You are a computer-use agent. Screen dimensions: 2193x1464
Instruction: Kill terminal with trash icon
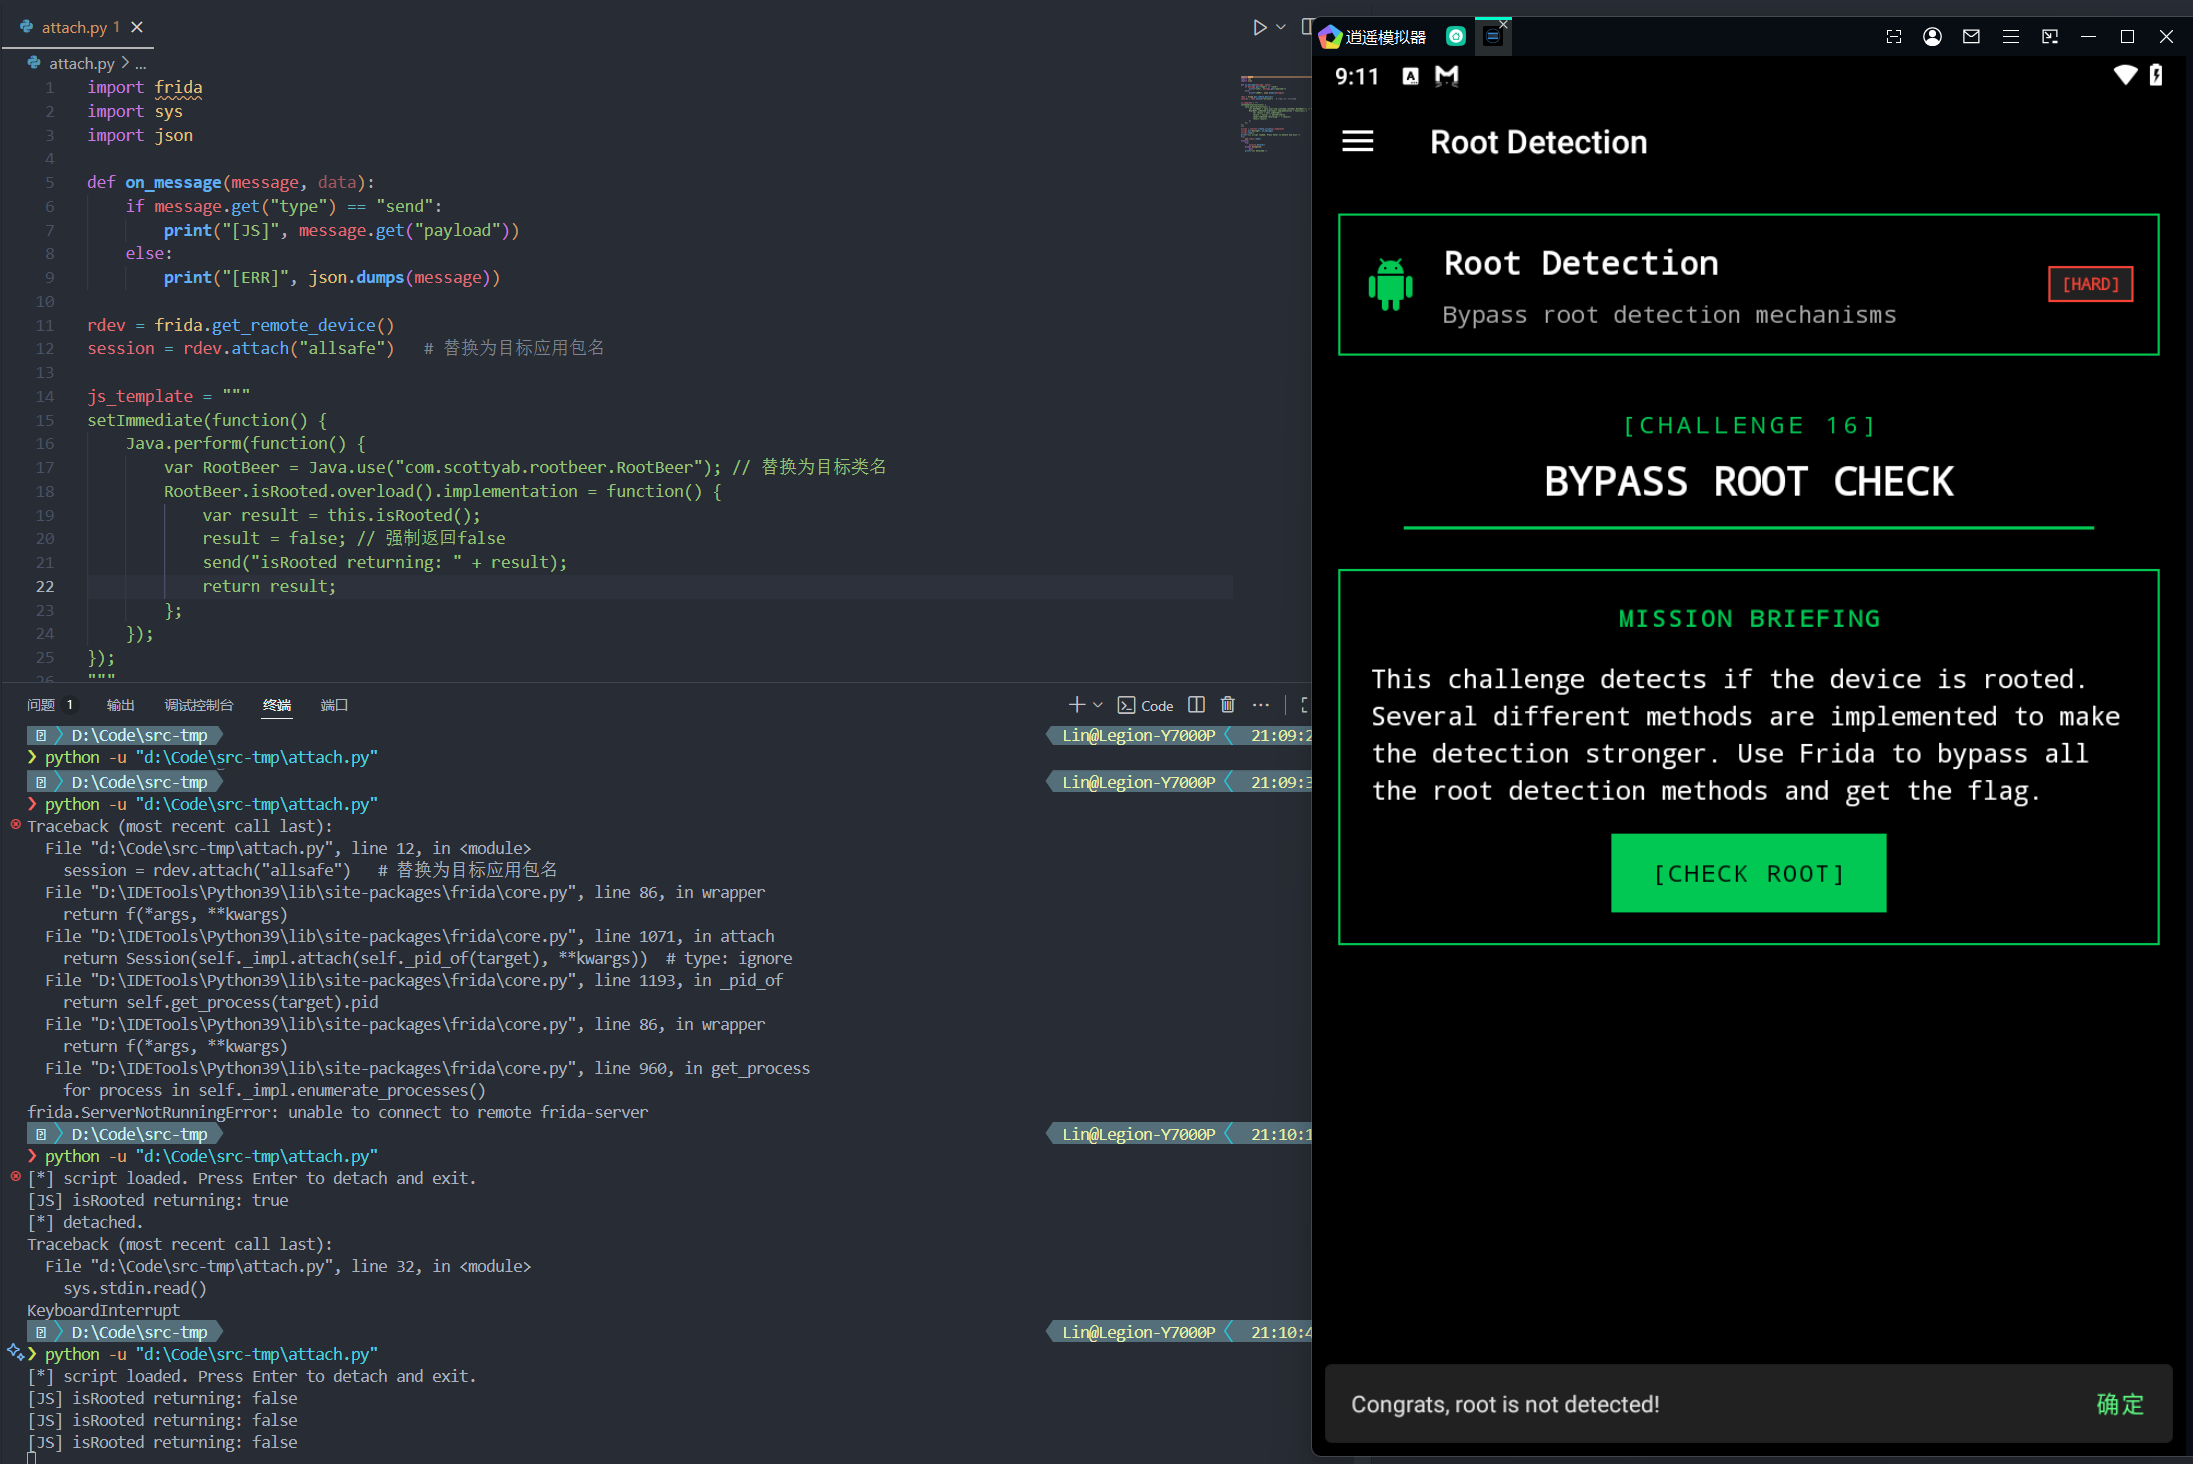pyautogui.click(x=1228, y=705)
